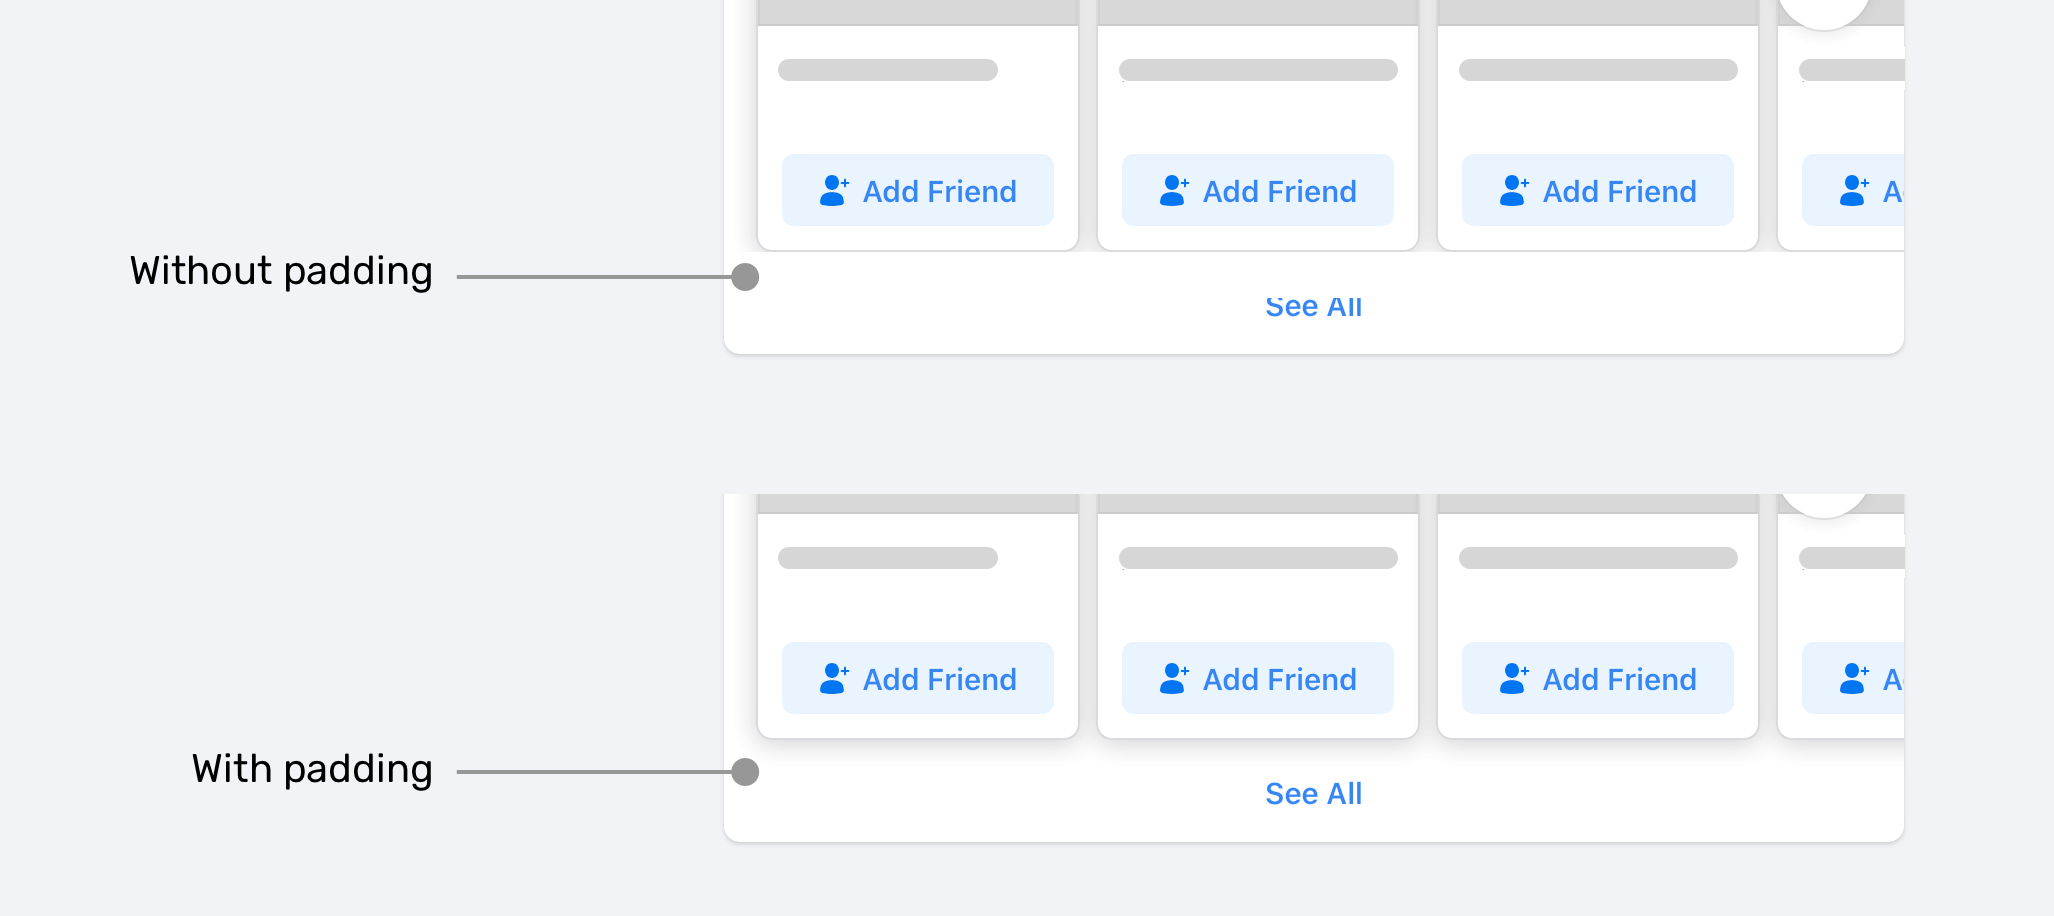The image size is (2054, 916).
Task: Click the person-plus icon on the third upper card
Action: 1514,190
